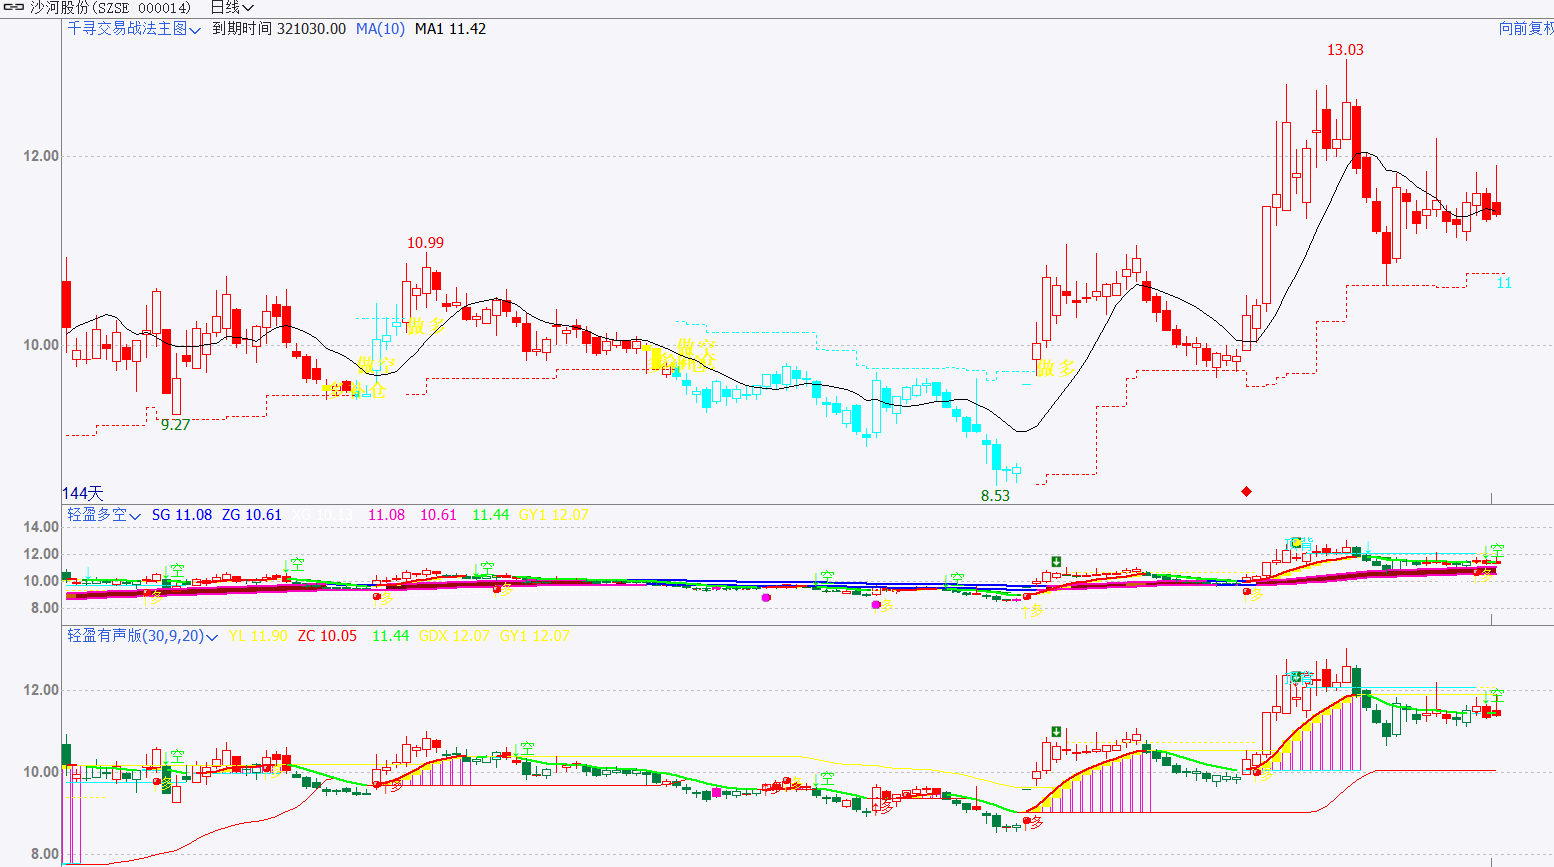Select the MA(10) parameter label
This screenshot has width=1554, height=867.
click(380, 29)
